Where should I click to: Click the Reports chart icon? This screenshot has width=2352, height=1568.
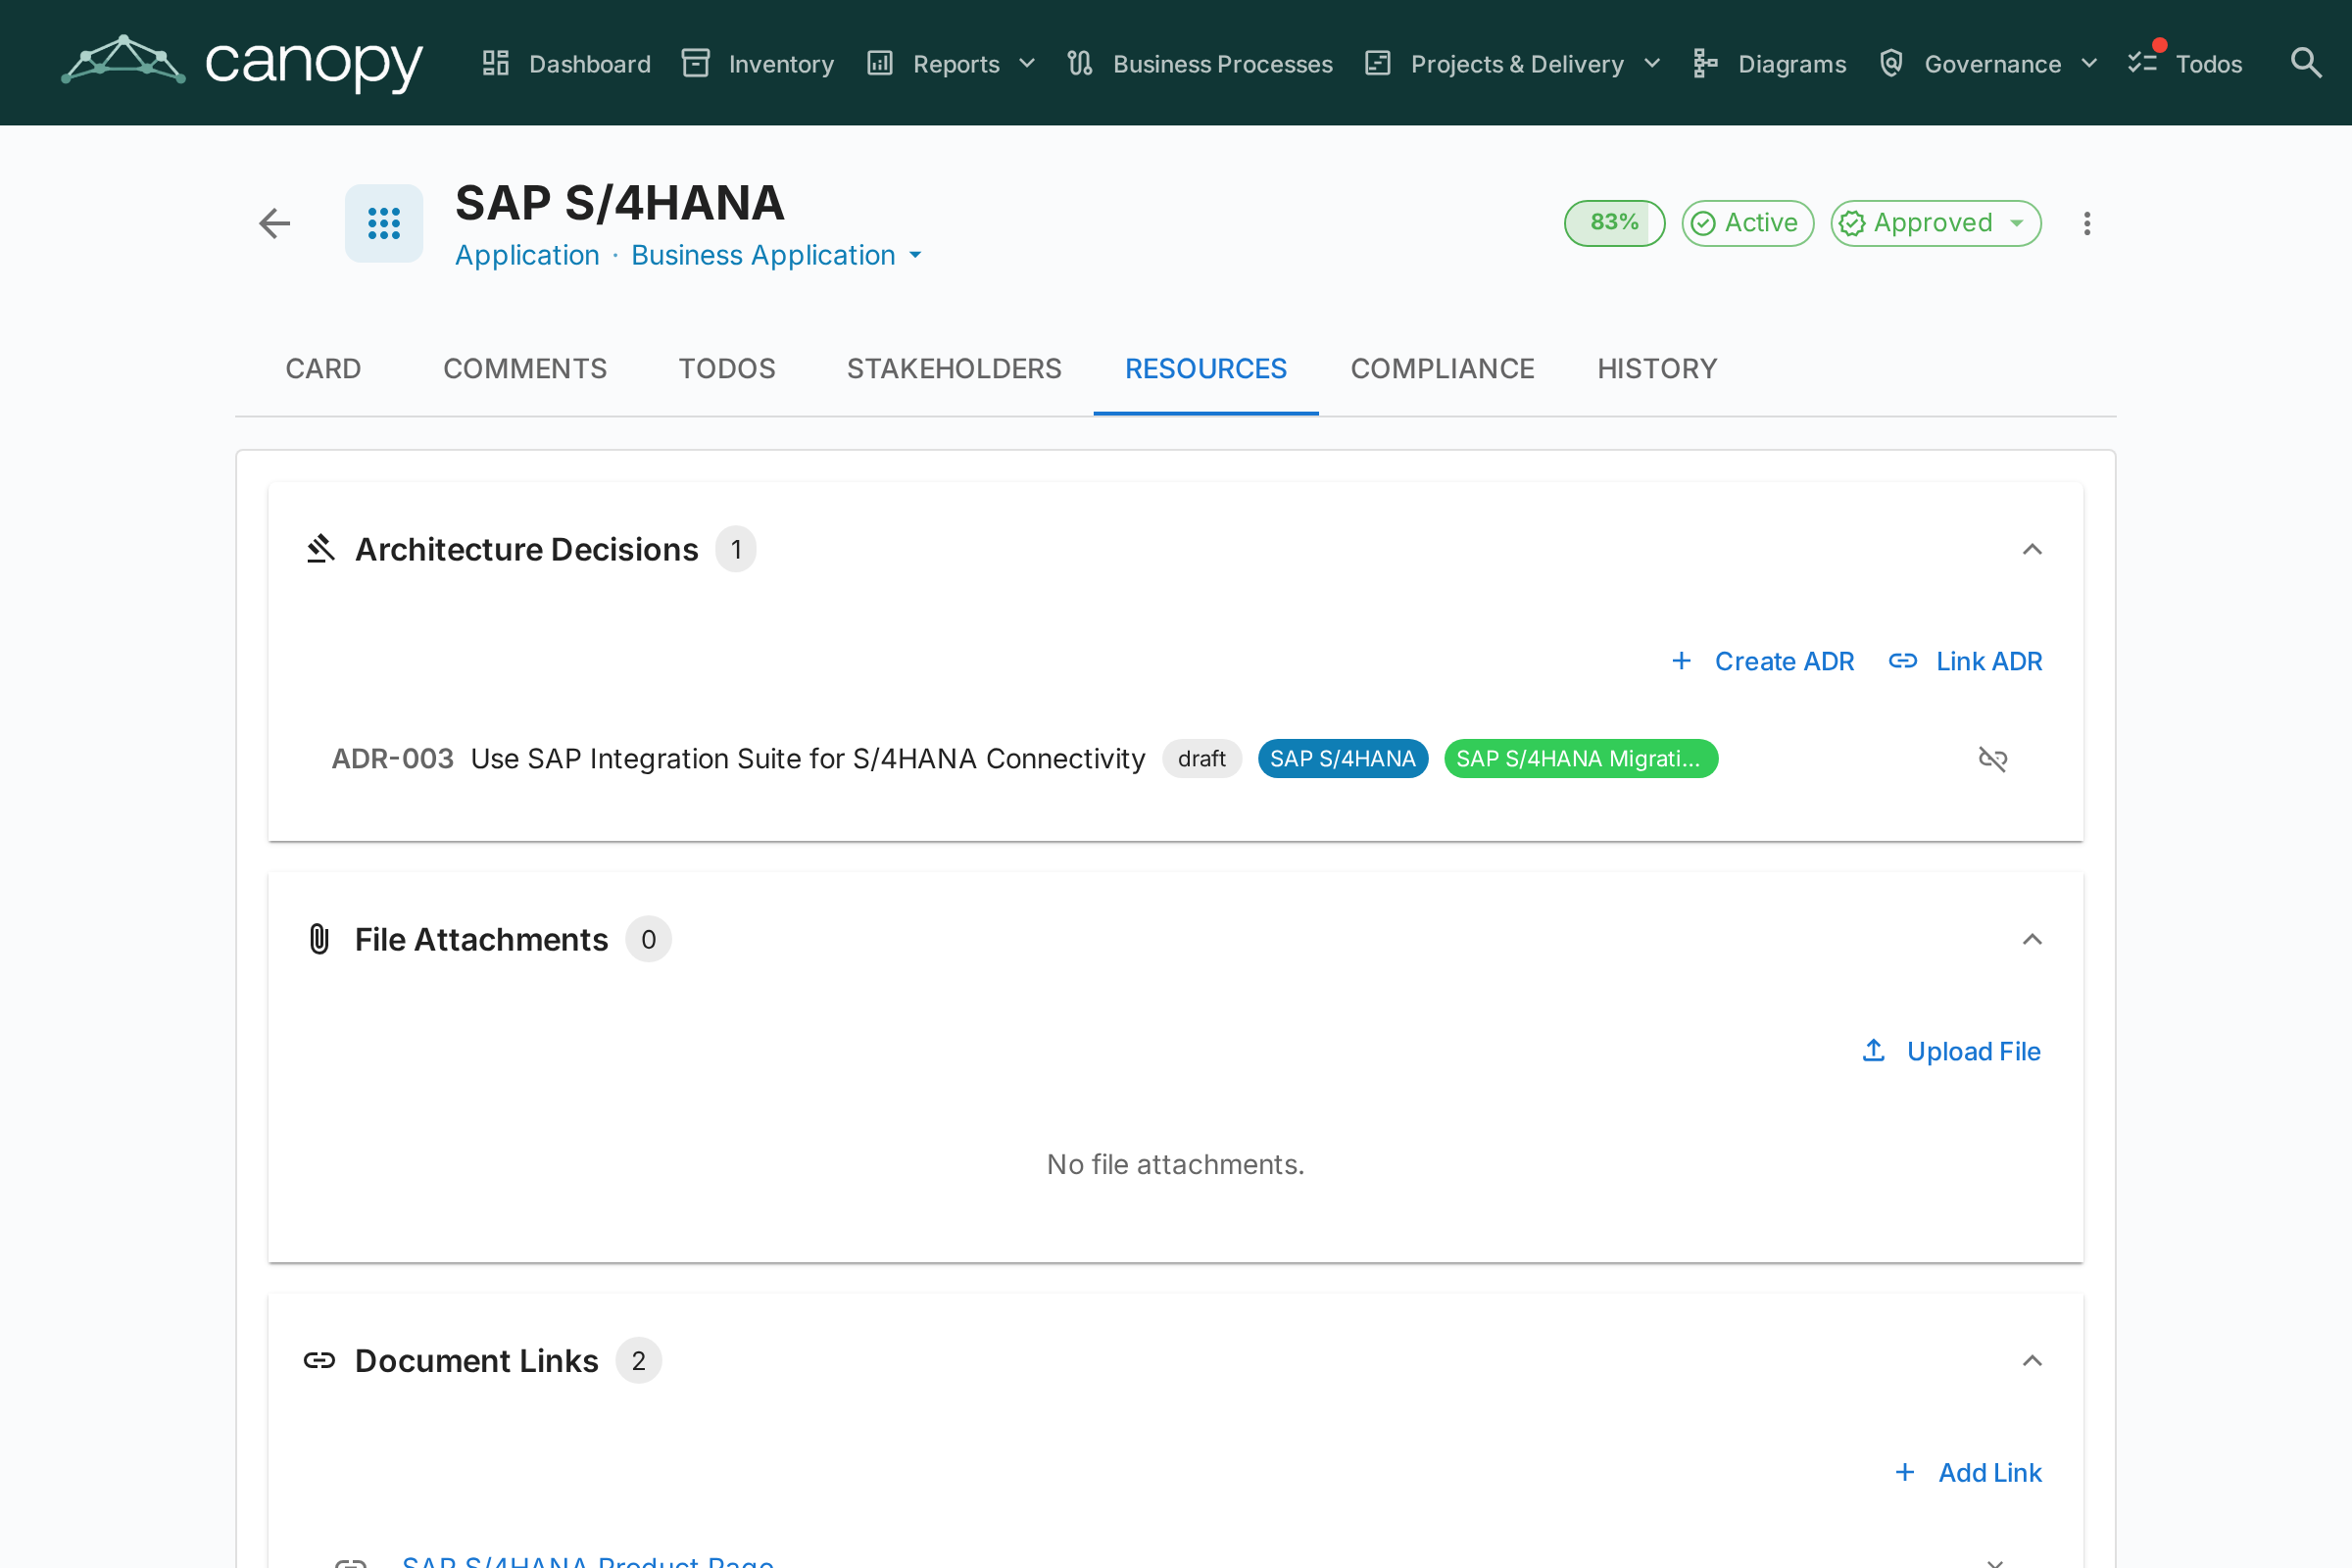click(x=880, y=63)
